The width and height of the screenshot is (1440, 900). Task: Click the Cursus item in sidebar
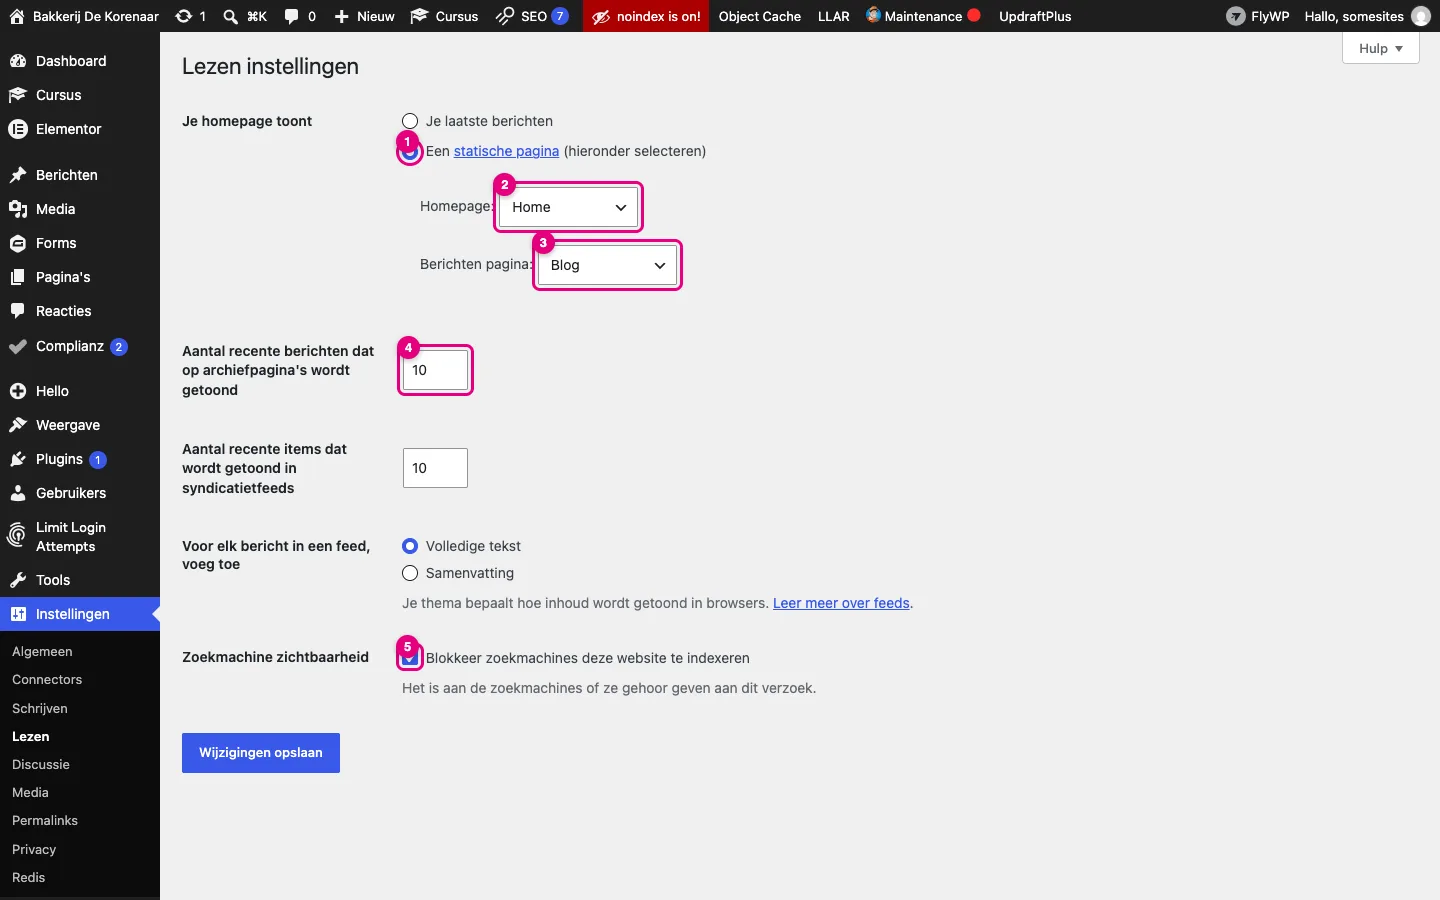80,95
